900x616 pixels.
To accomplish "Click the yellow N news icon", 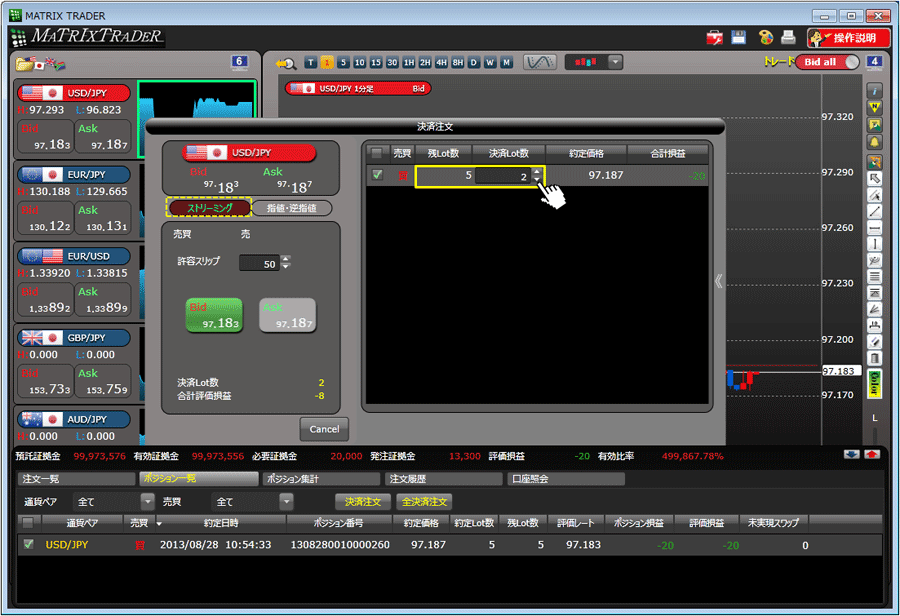I will pos(874,107).
